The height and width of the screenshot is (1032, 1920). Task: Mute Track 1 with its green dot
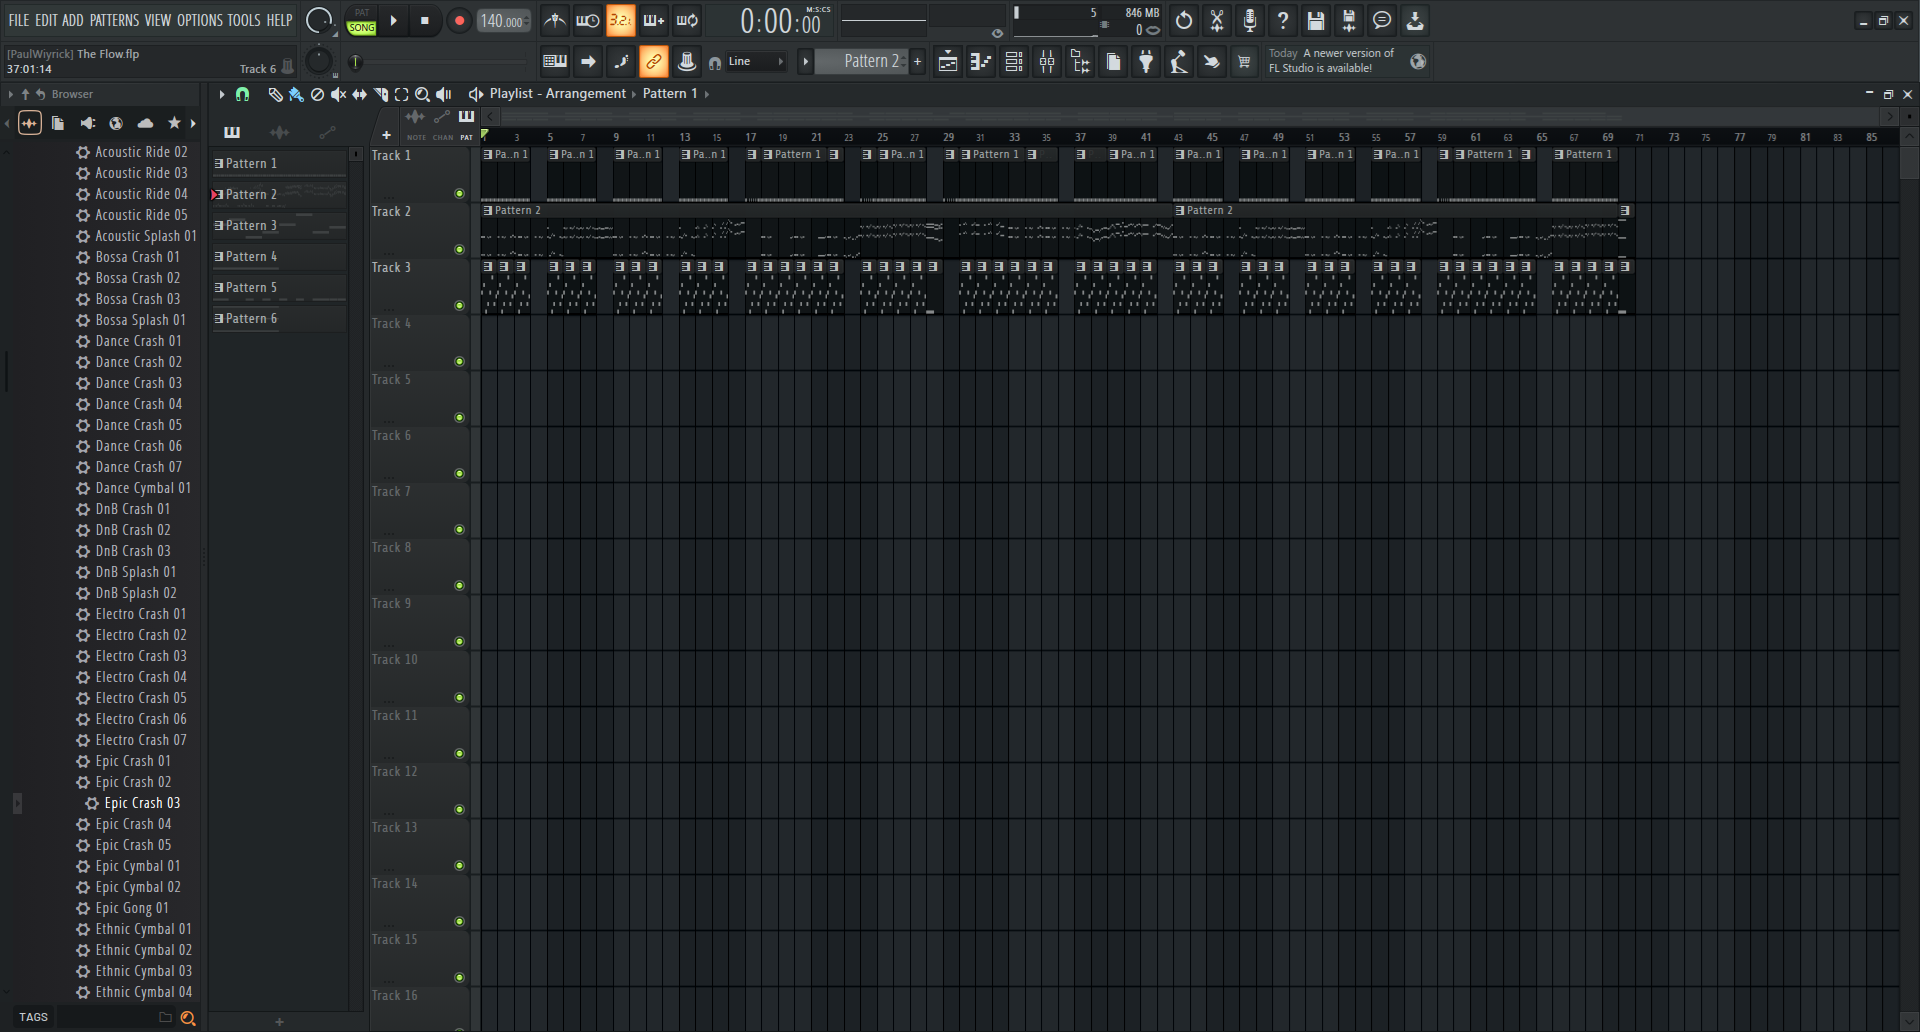(x=460, y=194)
